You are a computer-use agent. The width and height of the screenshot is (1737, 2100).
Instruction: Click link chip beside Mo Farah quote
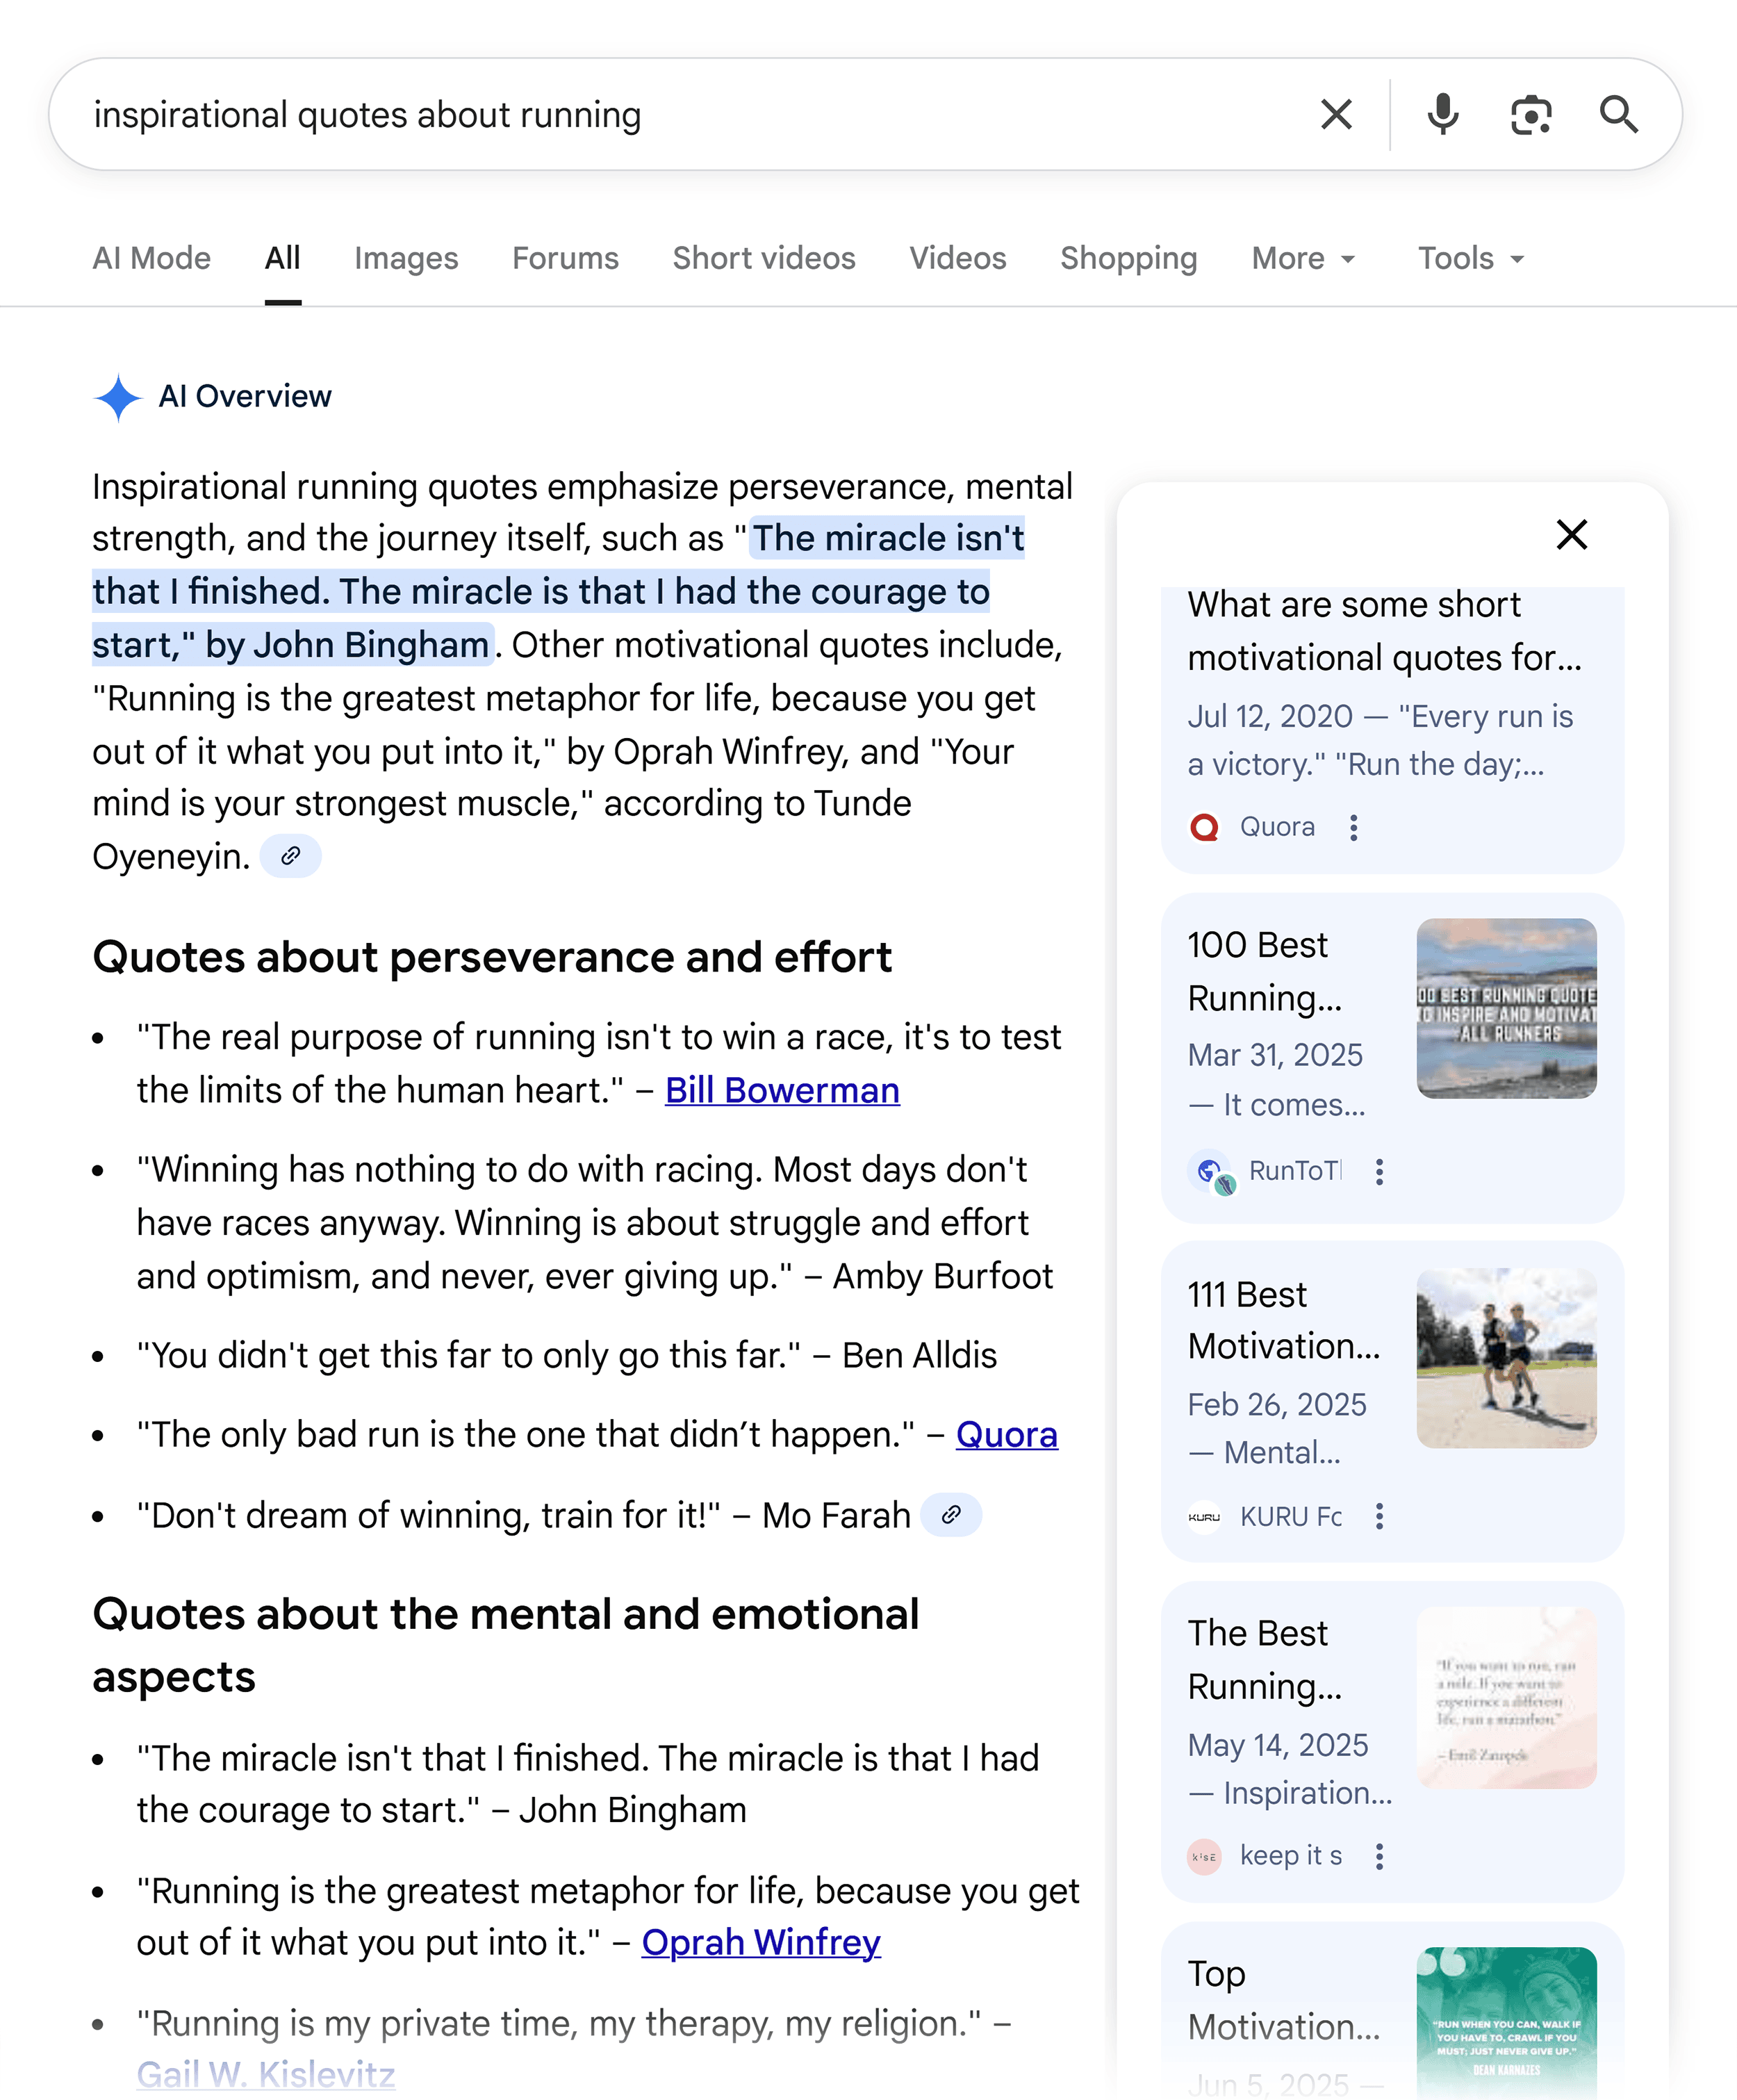951,1515
